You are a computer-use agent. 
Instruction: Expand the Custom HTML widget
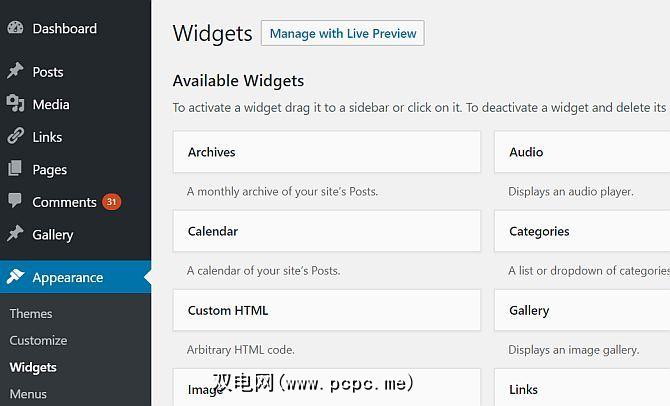click(x=326, y=310)
